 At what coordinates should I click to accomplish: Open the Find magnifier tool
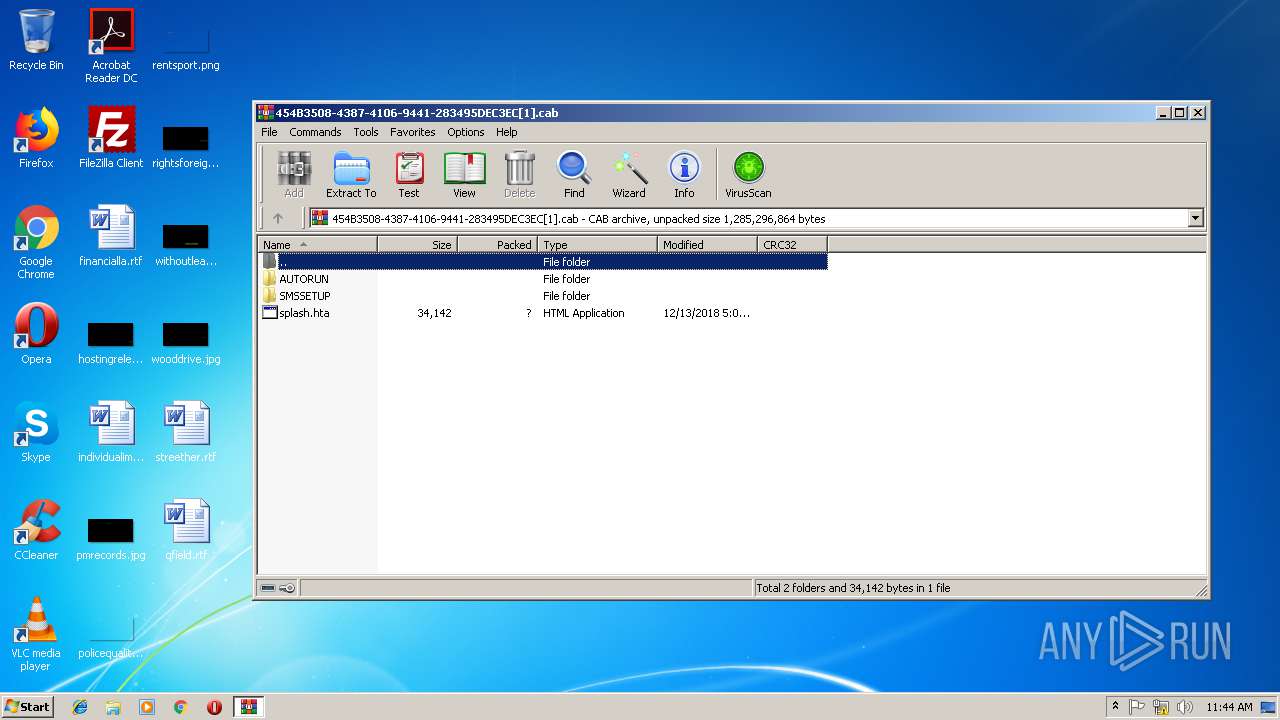coord(574,175)
